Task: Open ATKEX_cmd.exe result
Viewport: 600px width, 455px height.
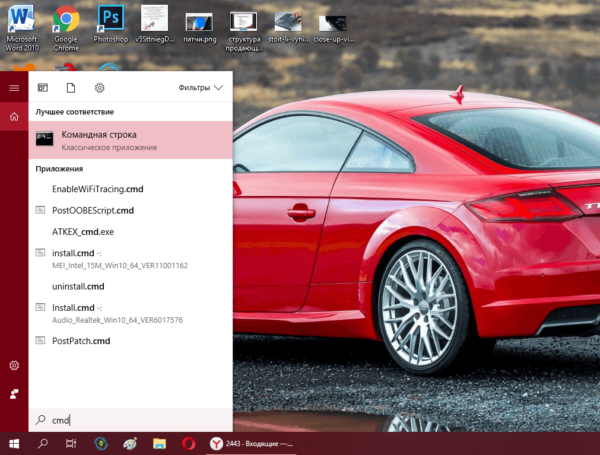Action: click(x=130, y=232)
